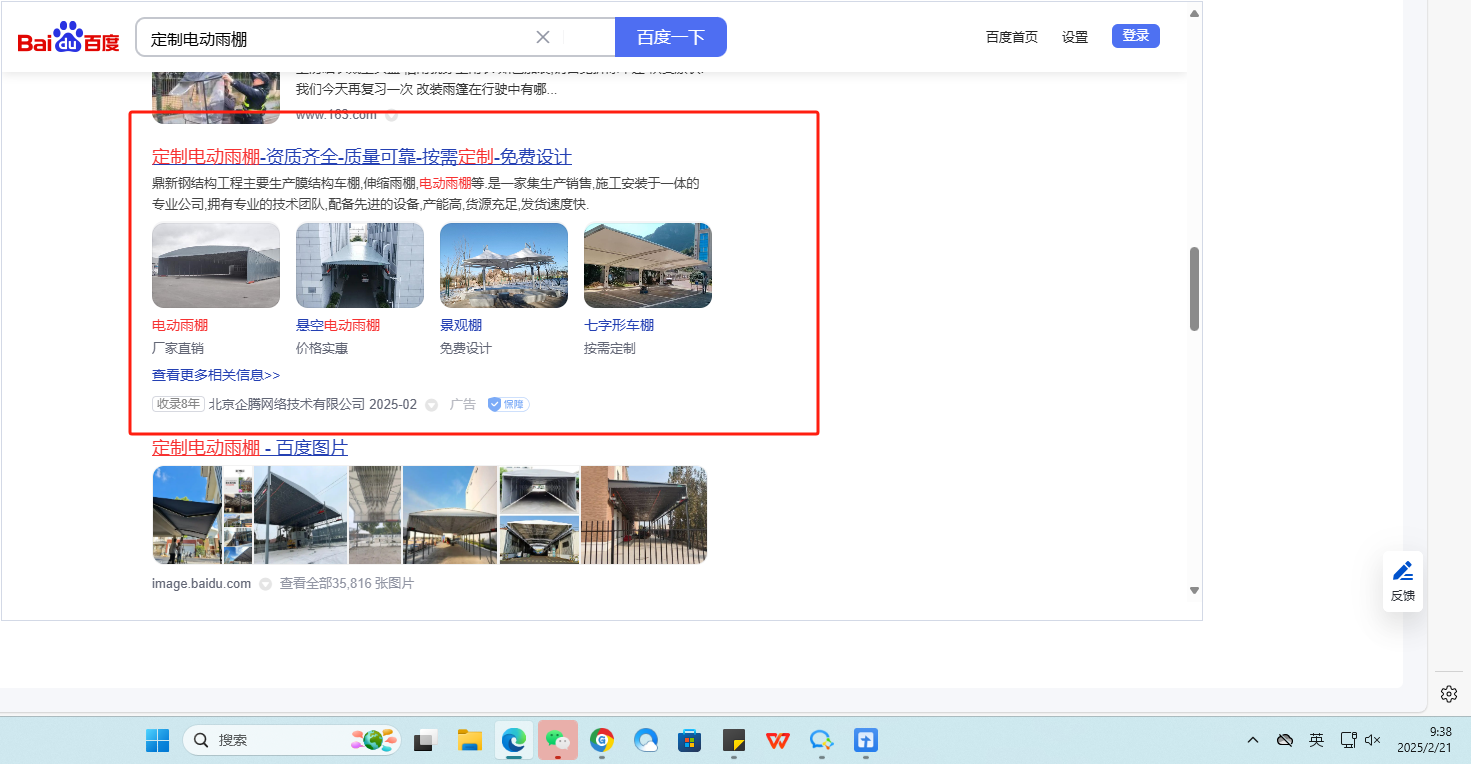Click the 保障 shield badge
Viewport: 1471px width, 764px height.
pyautogui.click(x=508, y=405)
